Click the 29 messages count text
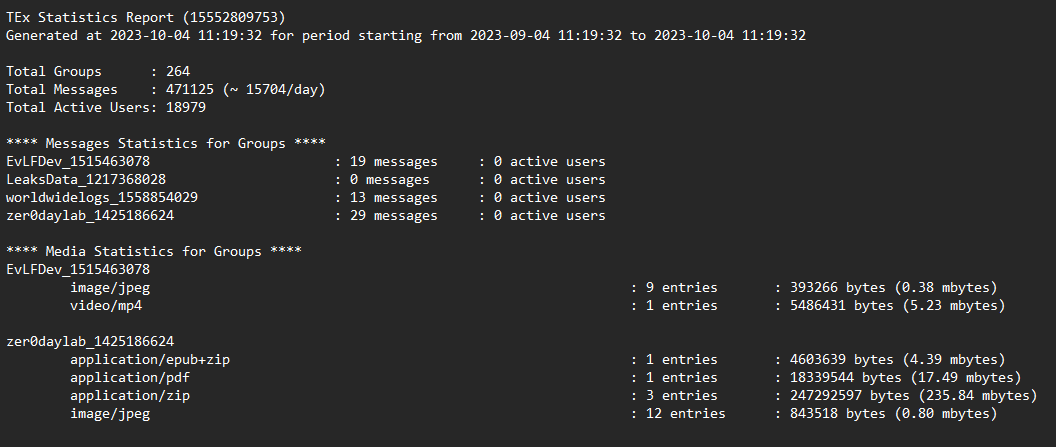This screenshot has width=1056, height=447. click(x=394, y=215)
